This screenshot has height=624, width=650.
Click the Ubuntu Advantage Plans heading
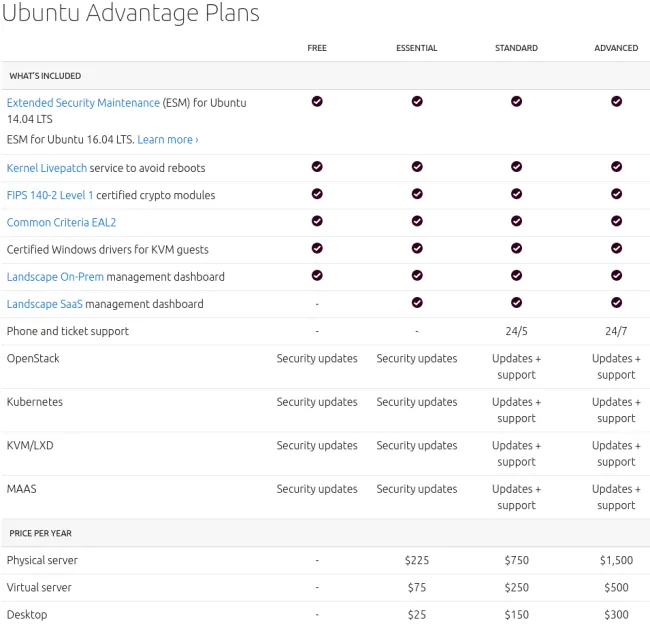click(x=131, y=13)
